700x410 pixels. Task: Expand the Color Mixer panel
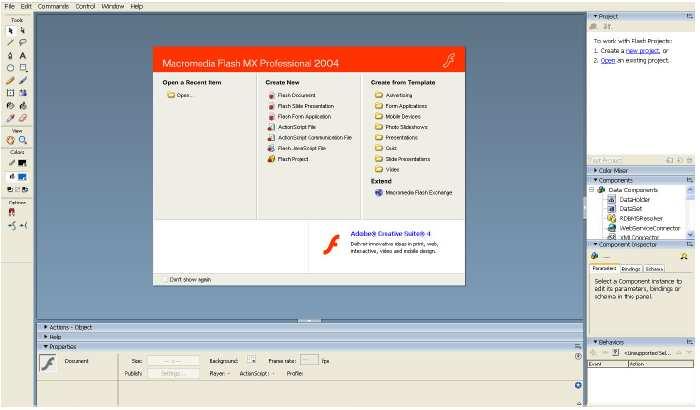click(x=595, y=171)
